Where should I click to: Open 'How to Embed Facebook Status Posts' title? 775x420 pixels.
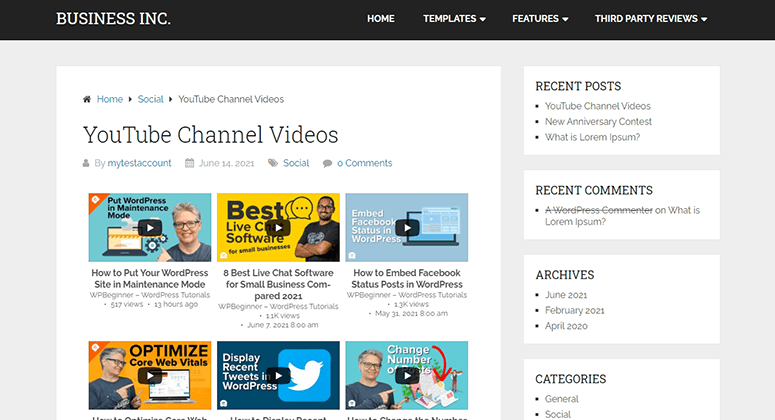tap(407, 279)
